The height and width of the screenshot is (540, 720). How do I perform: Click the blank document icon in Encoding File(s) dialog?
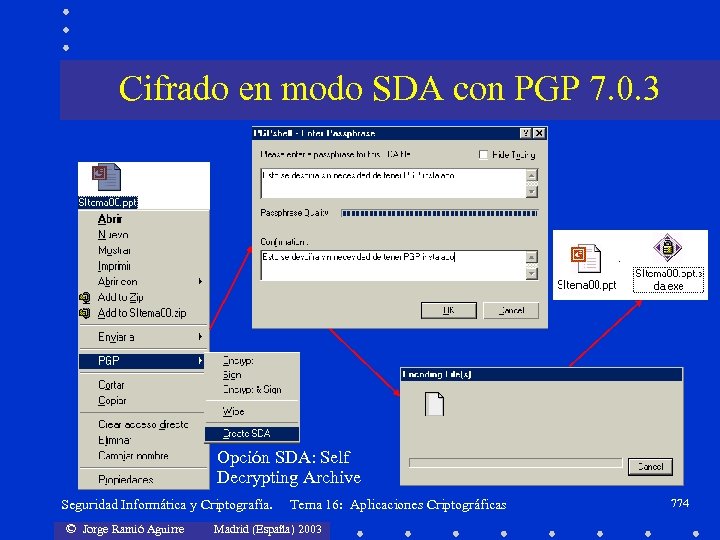pos(434,404)
